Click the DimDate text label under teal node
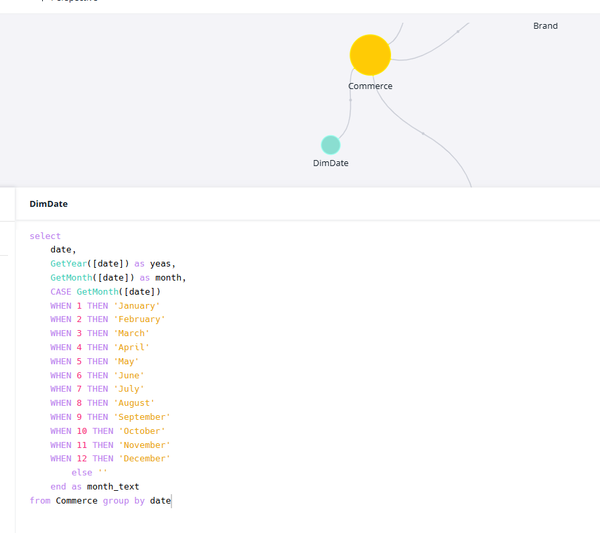Screen dimensions: 600x533 pos(330,163)
